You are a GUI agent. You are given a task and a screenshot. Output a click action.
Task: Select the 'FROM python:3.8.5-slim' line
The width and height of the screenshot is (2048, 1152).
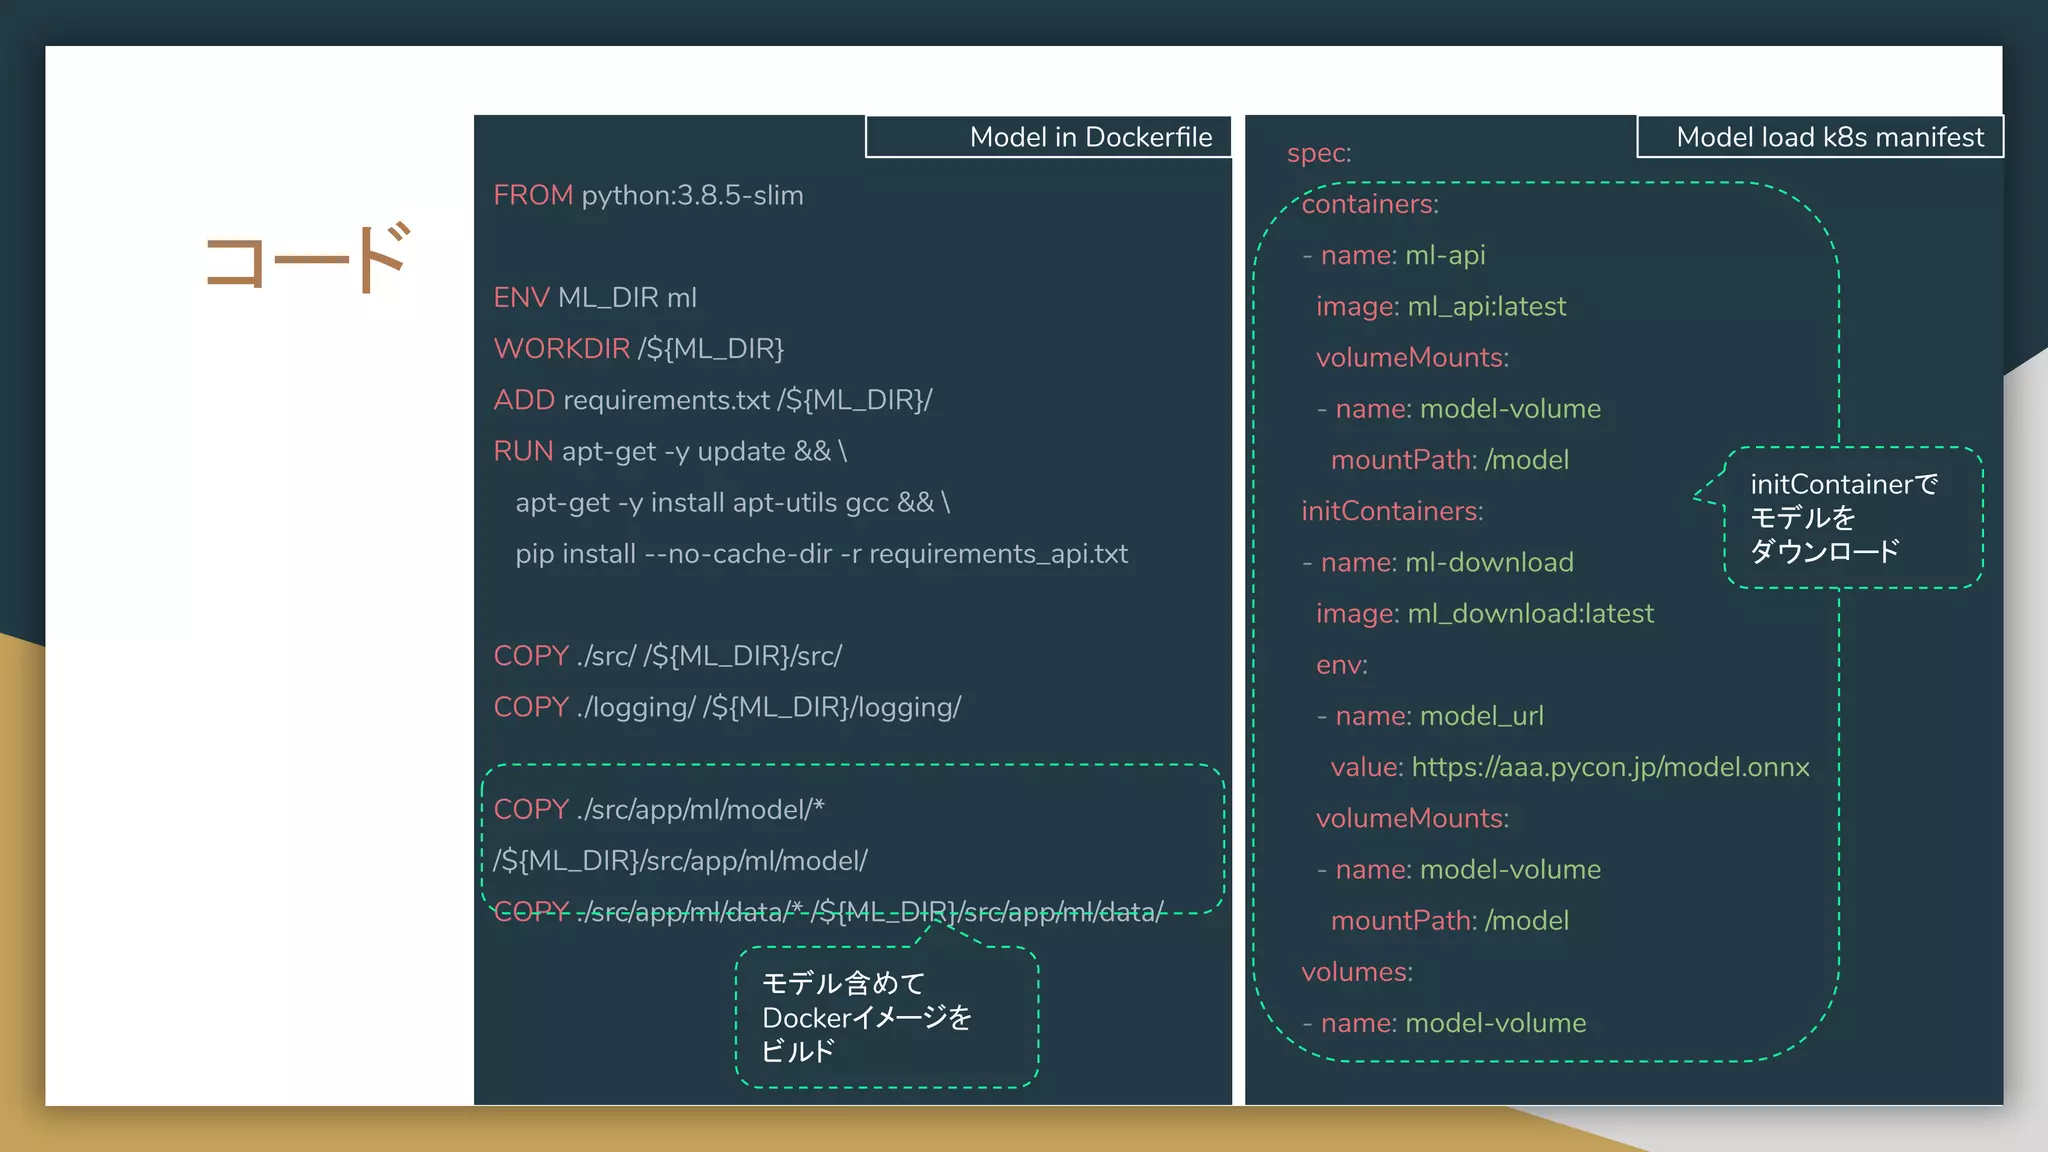(648, 195)
